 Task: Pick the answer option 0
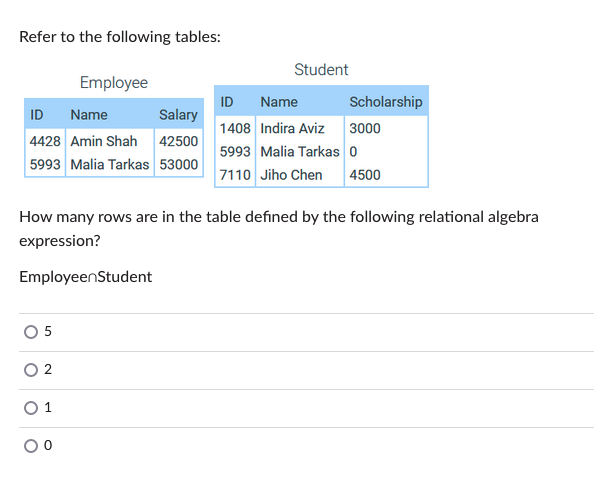tap(34, 446)
